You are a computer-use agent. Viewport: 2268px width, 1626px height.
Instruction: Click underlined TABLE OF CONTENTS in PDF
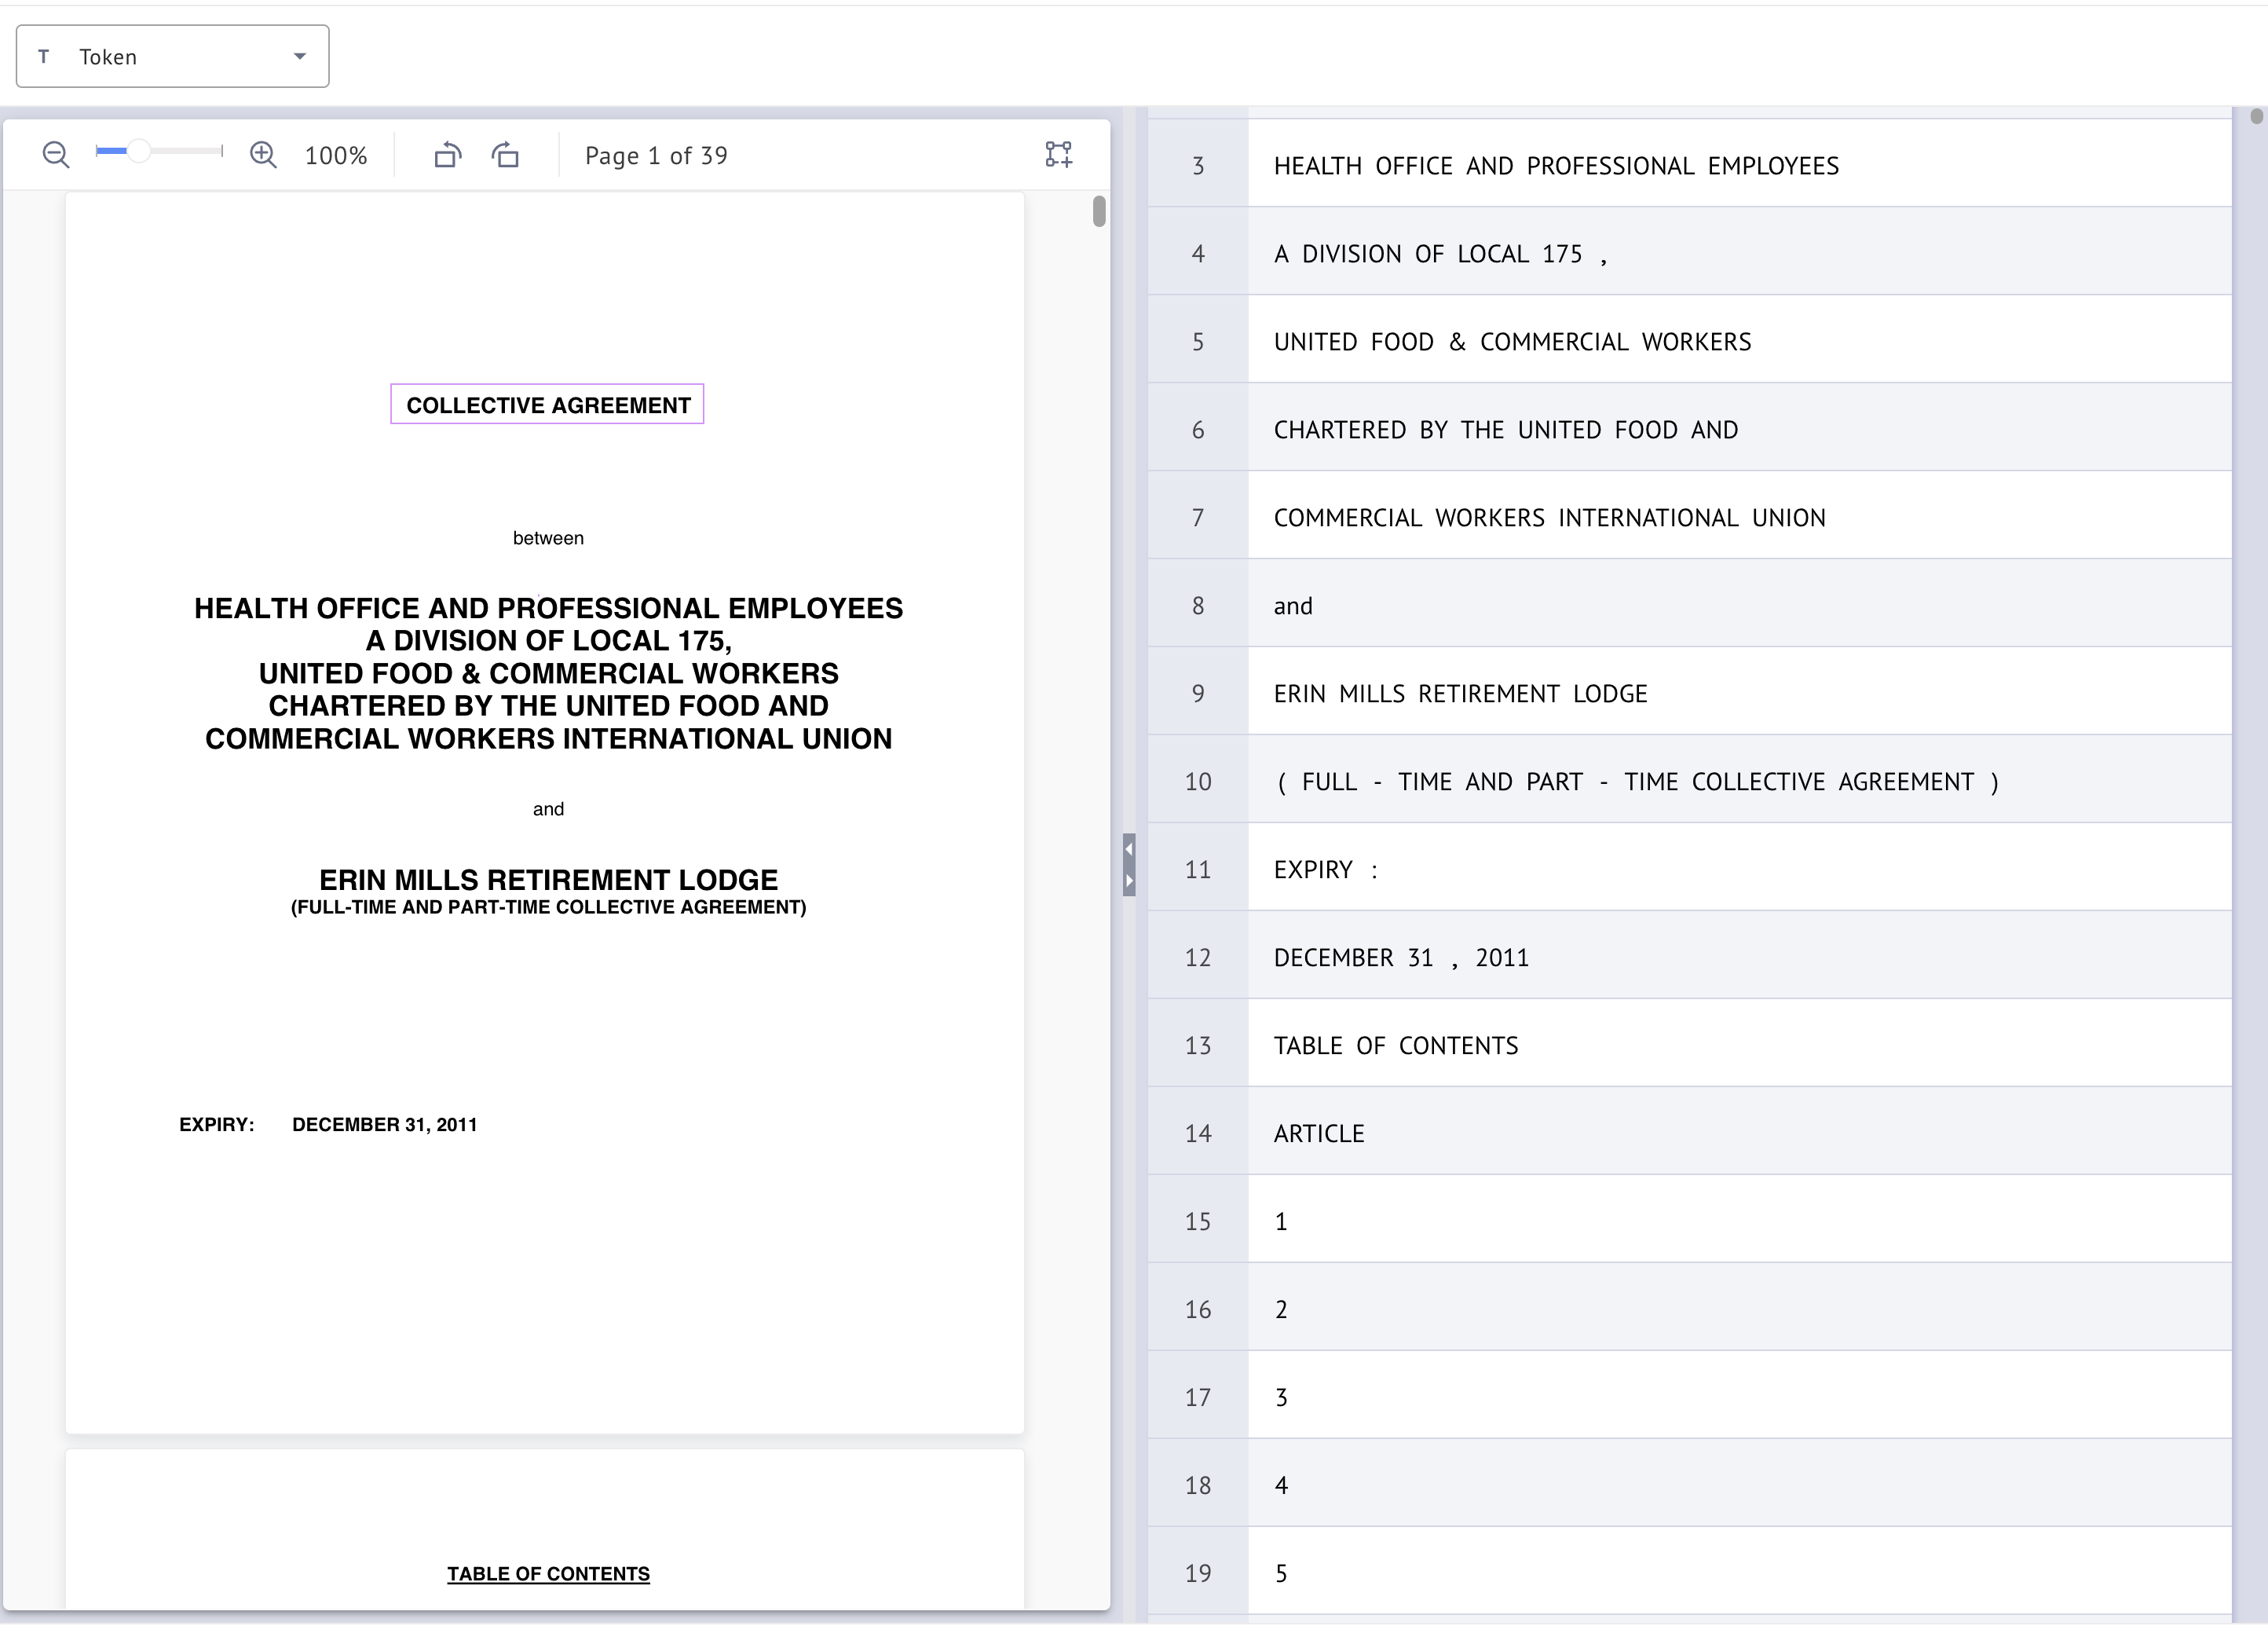tap(548, 1573)
